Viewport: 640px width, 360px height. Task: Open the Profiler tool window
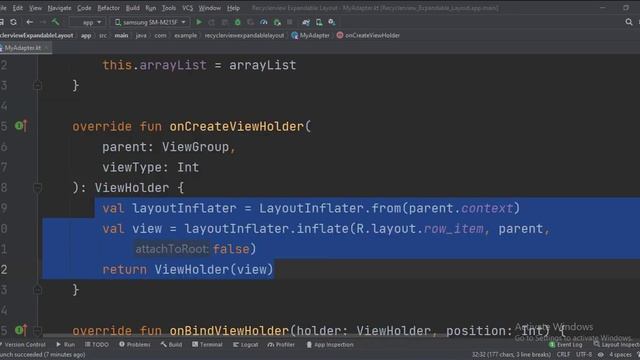pyautogui.click(x=281, y=344)
